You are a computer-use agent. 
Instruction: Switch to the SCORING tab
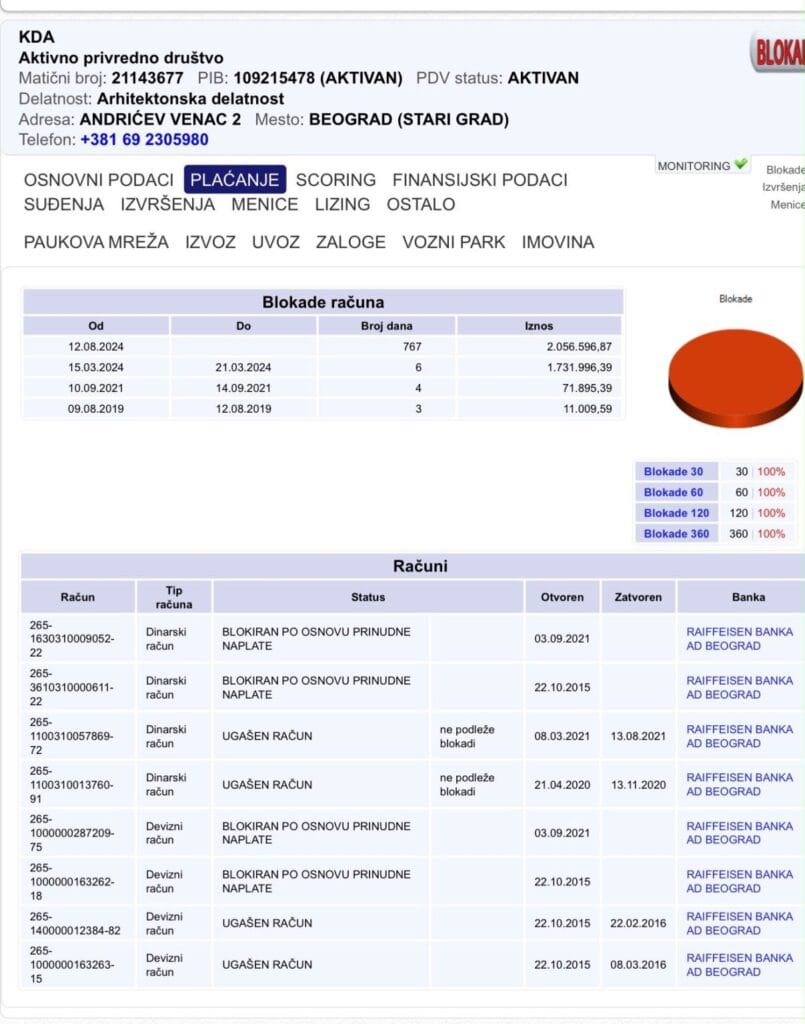point(336,180)
